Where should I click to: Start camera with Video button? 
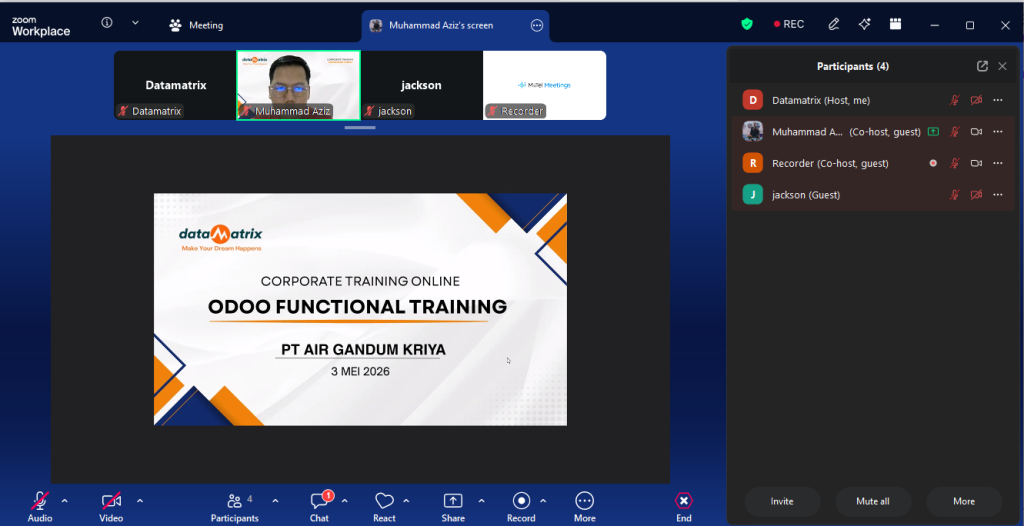[x=111, y=508]
